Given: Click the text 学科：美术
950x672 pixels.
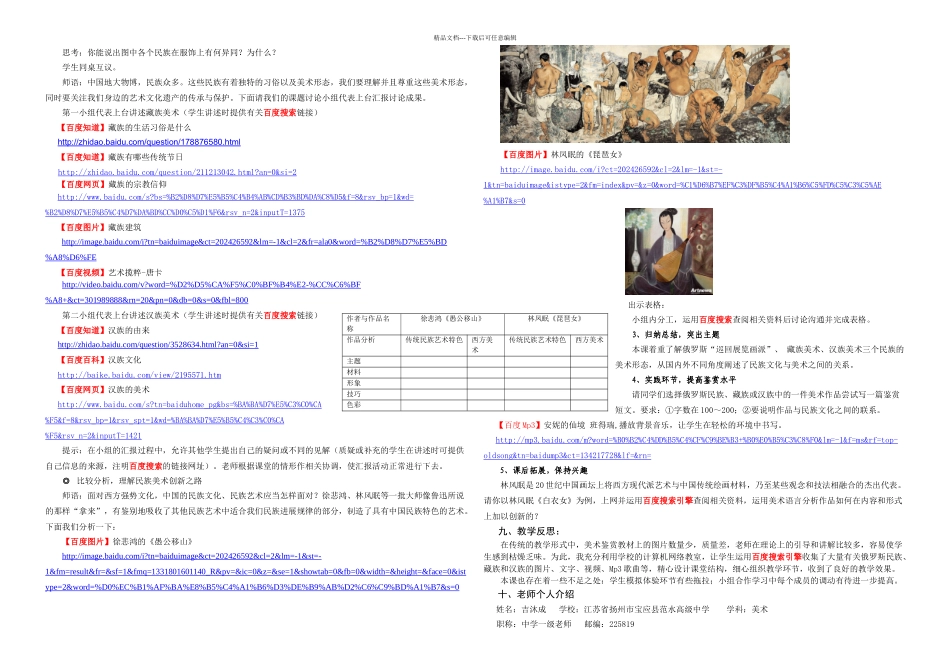Looking at the screenshot, I should pyautogui.click(x=747, y=609).
